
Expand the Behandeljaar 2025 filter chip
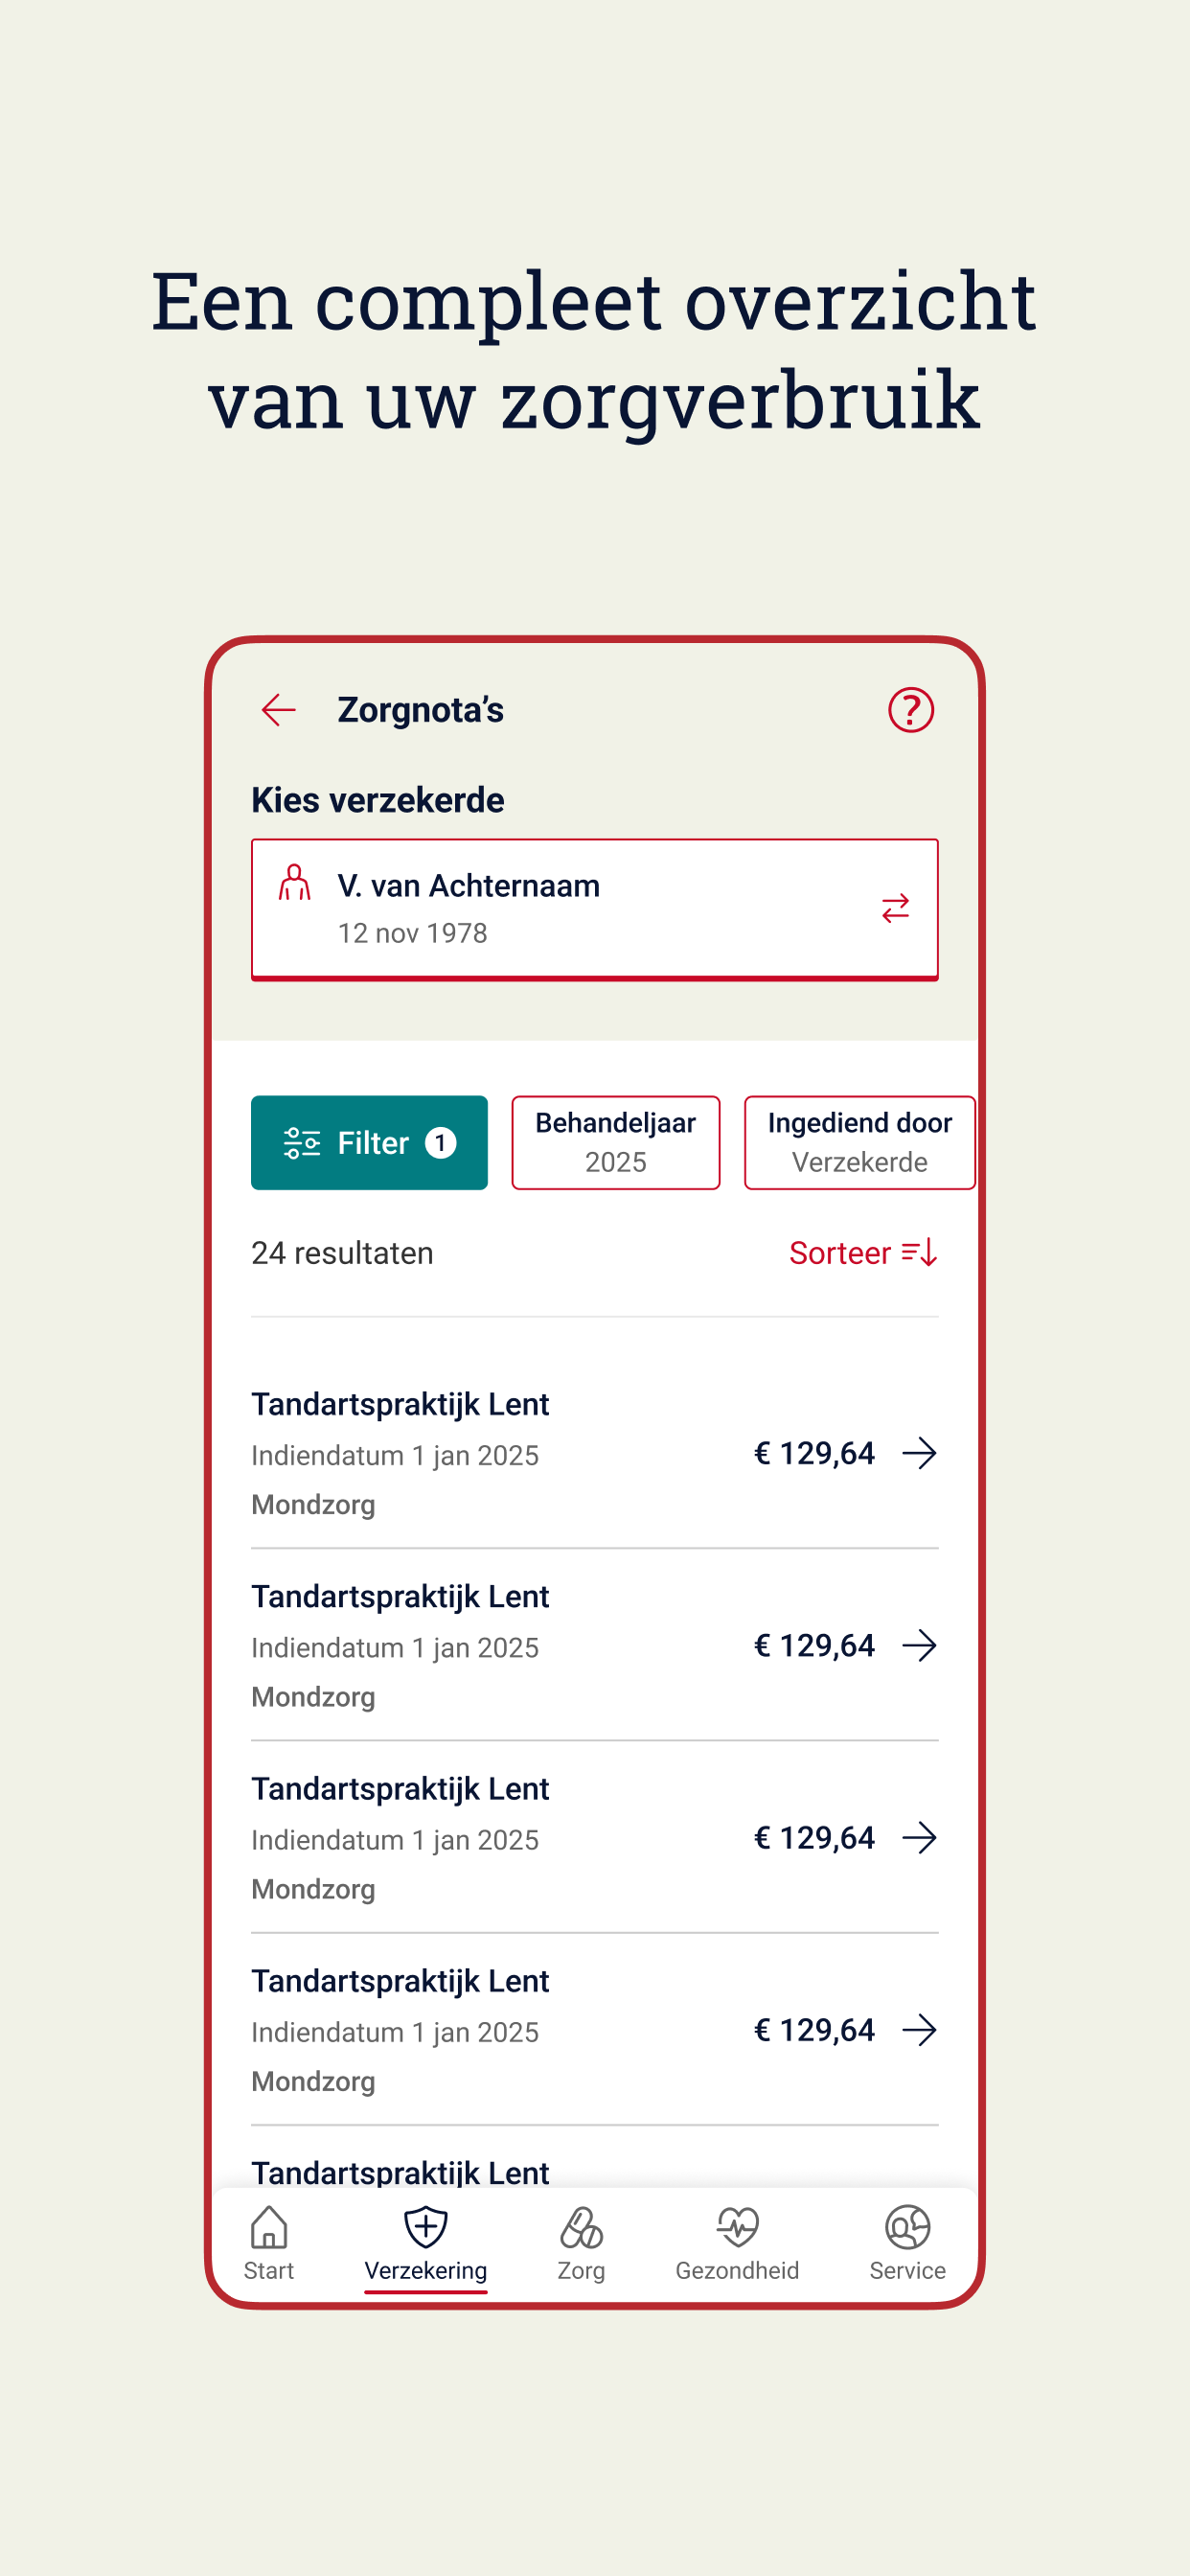coord(616,1142)
